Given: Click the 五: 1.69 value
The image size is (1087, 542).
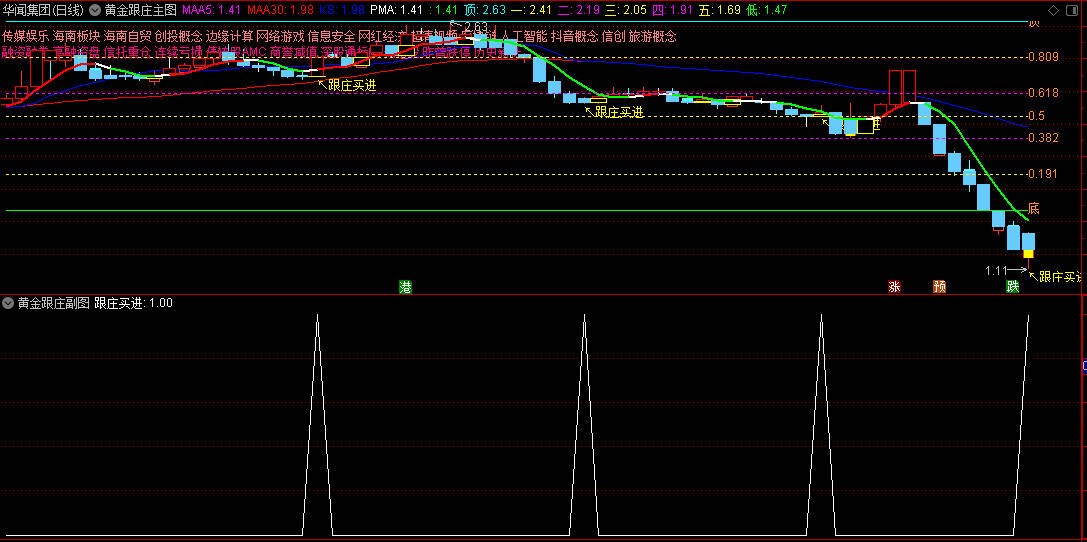Looking at the screenshot, I should click(719, 10).
